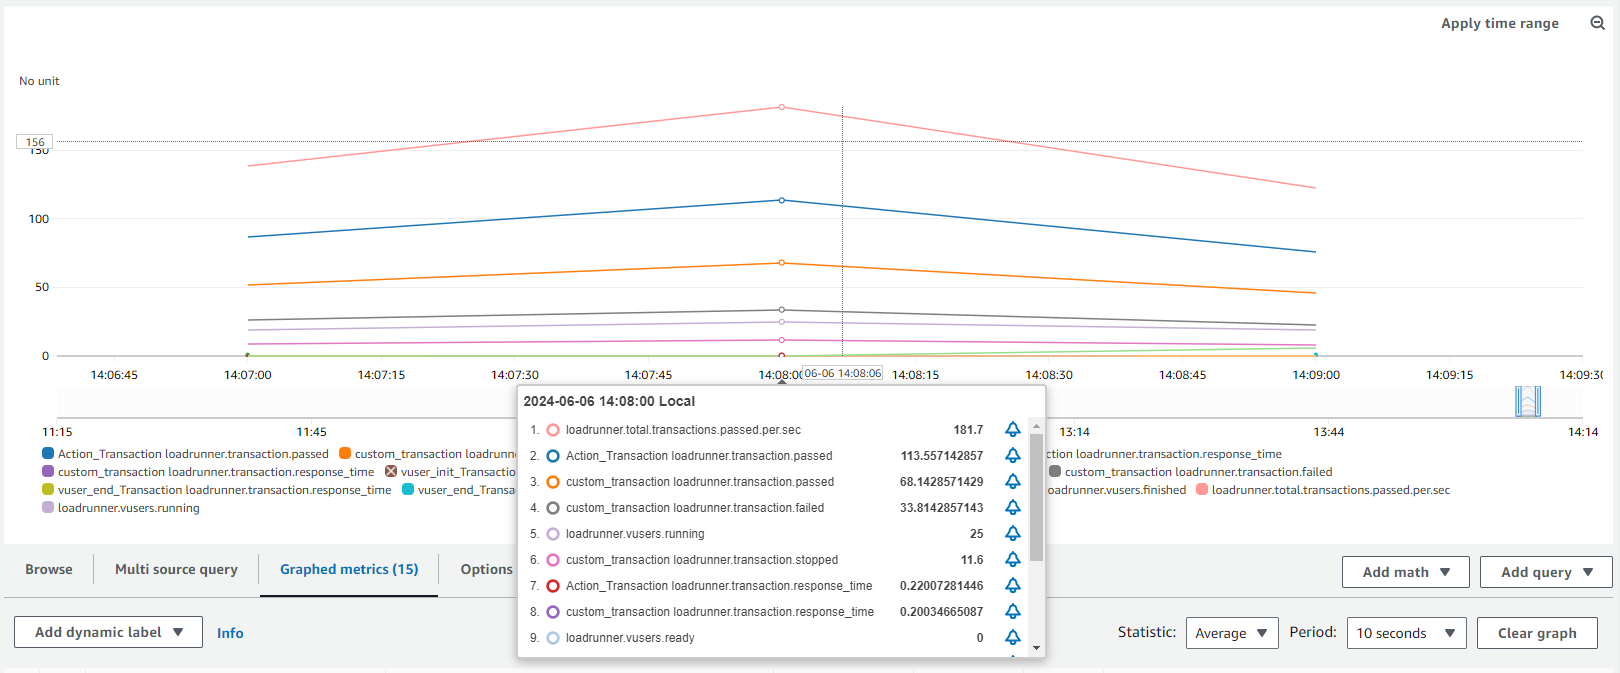Click bell icon next to custom_transaction transaction.failed
Screen dimensions: 1620x673
[x=1012, y=508]
